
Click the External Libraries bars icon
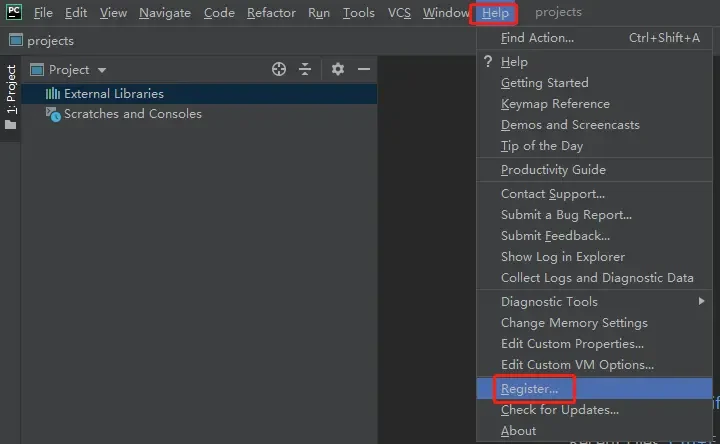53,93
